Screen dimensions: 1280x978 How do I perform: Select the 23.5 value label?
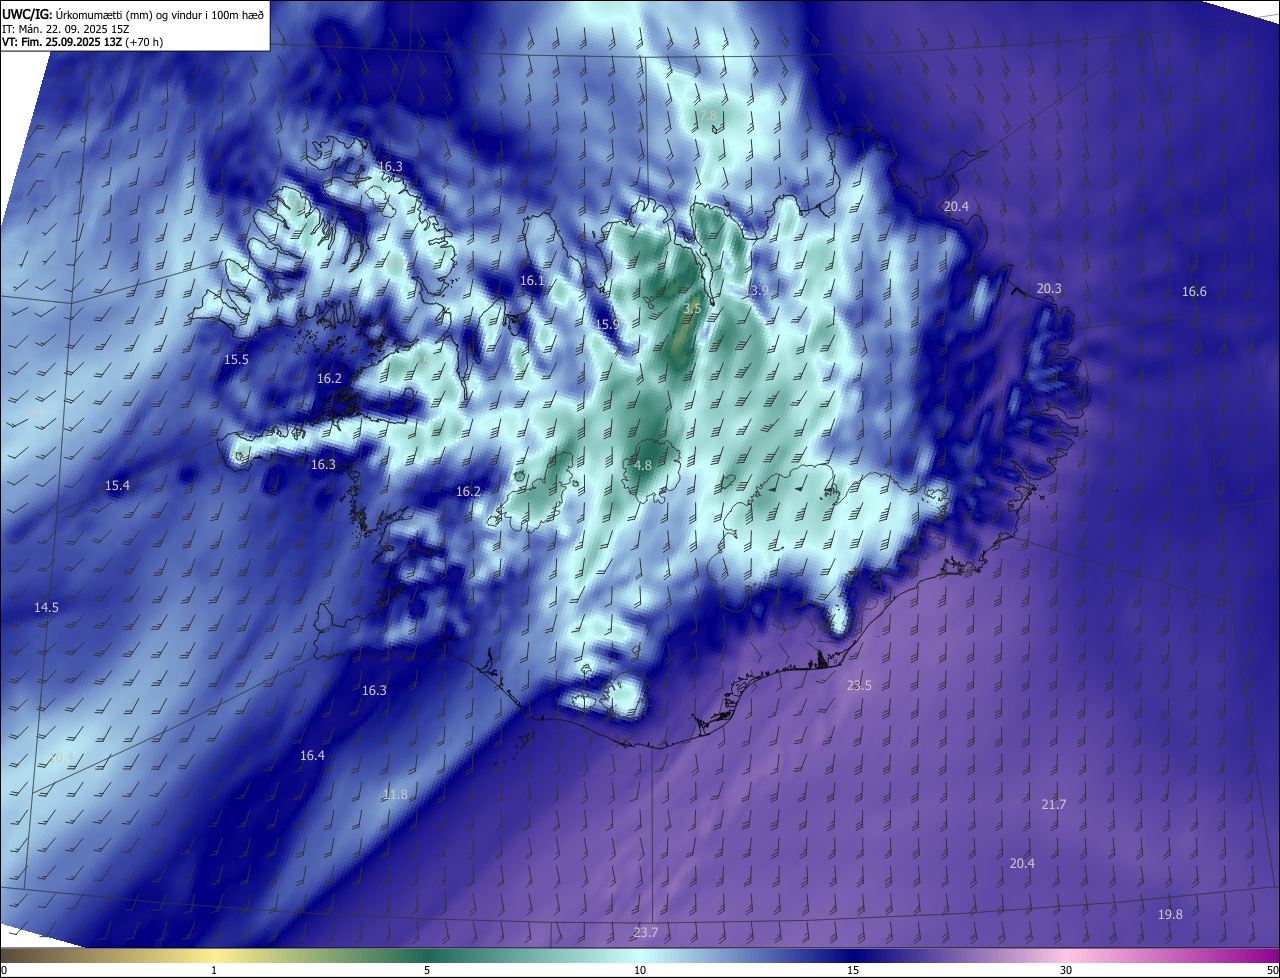coord(859,685)
